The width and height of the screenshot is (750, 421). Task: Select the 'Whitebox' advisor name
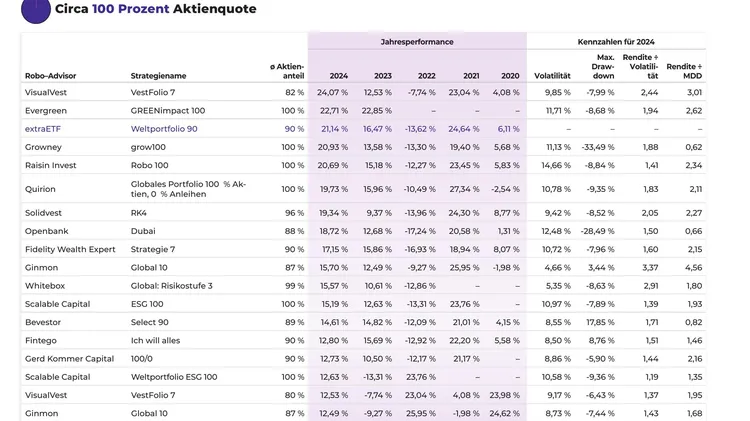(45, 286)
